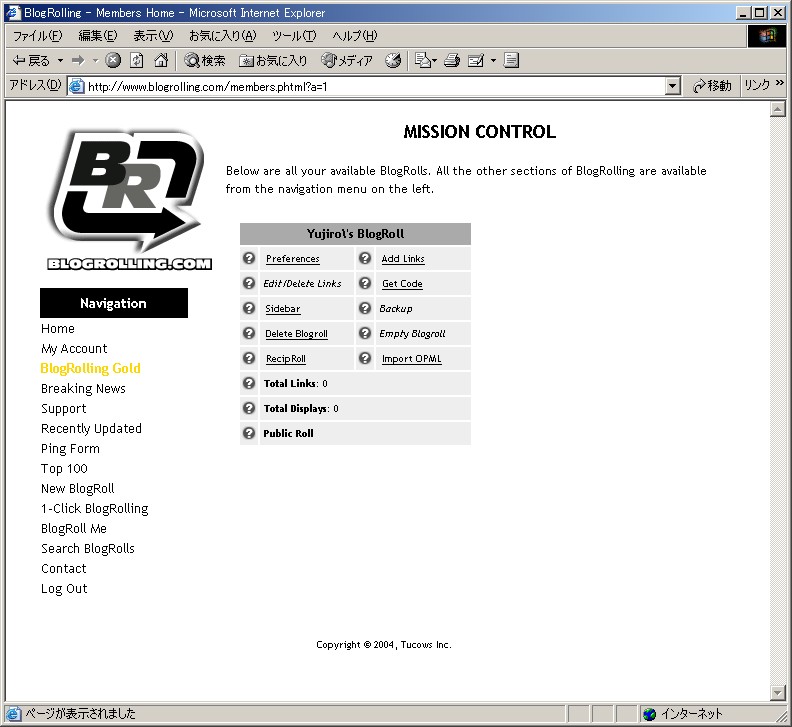The height and width of the screenshot is (727, 792).
Task: Click the help icon beside Add Links
Action: click(365, 258)
